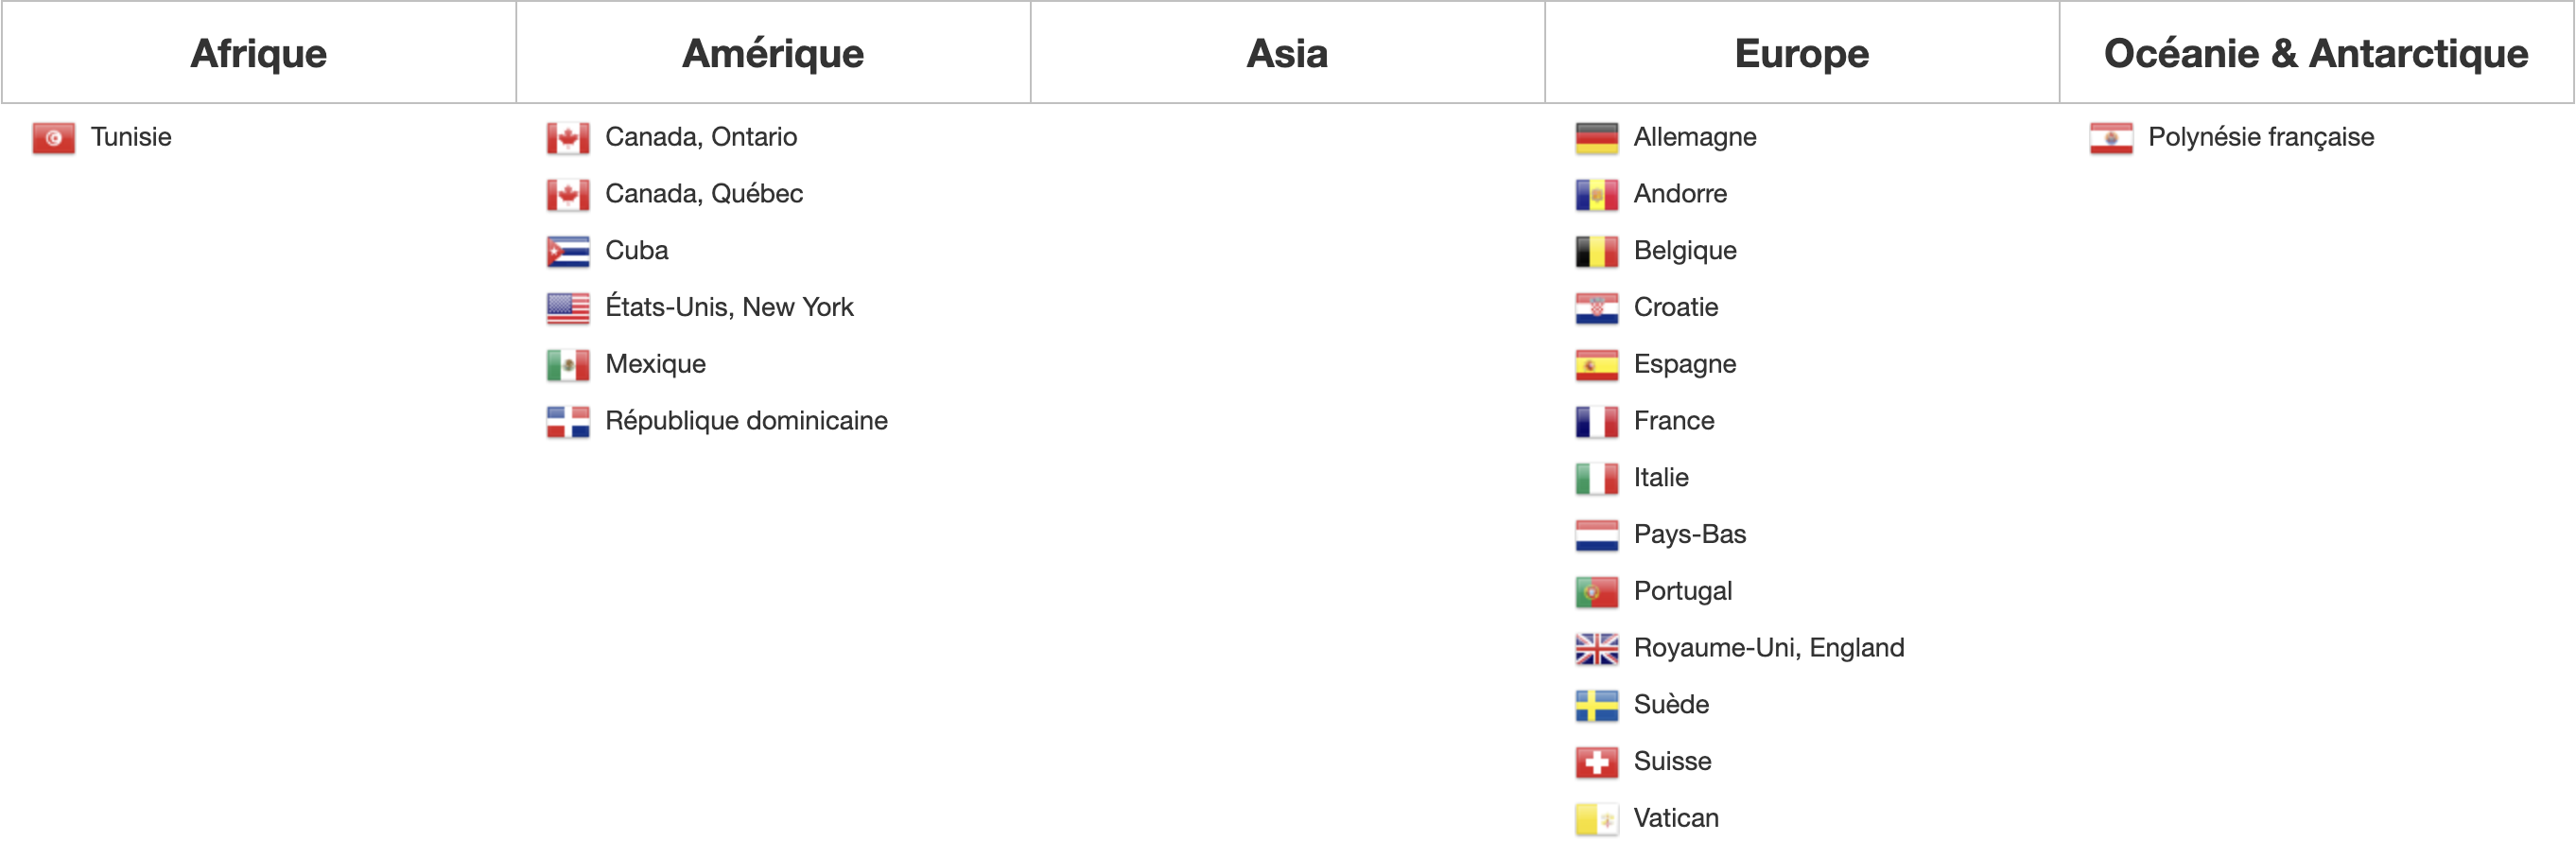Select the Asia column header

click(1288, 53)
